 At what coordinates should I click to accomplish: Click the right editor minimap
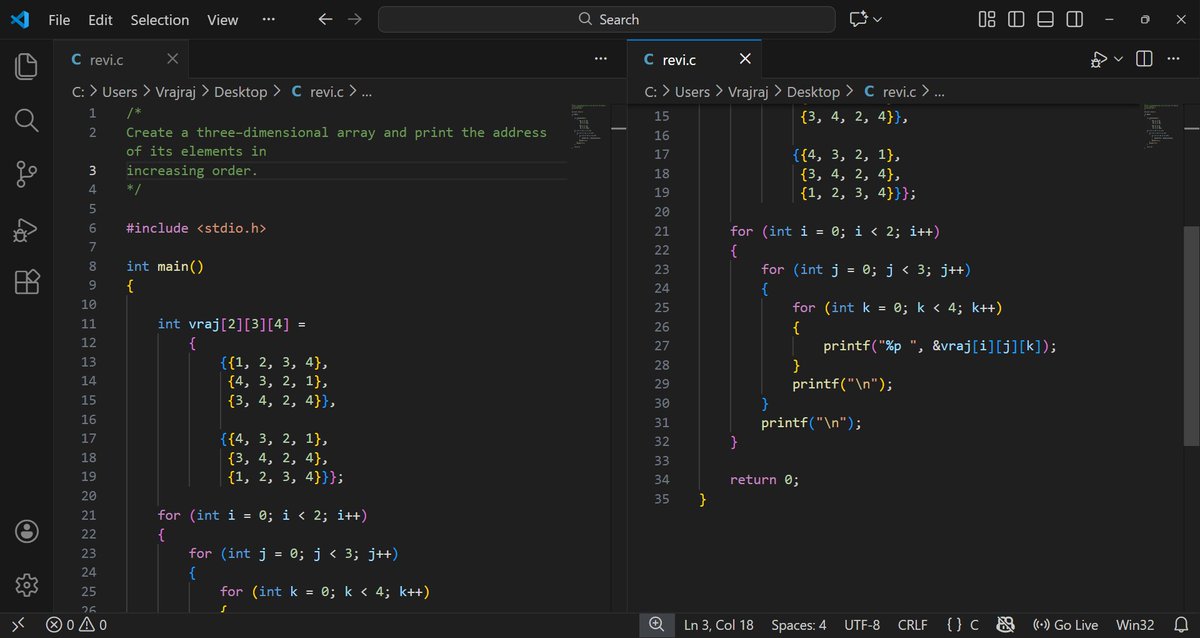(1163, 125)
